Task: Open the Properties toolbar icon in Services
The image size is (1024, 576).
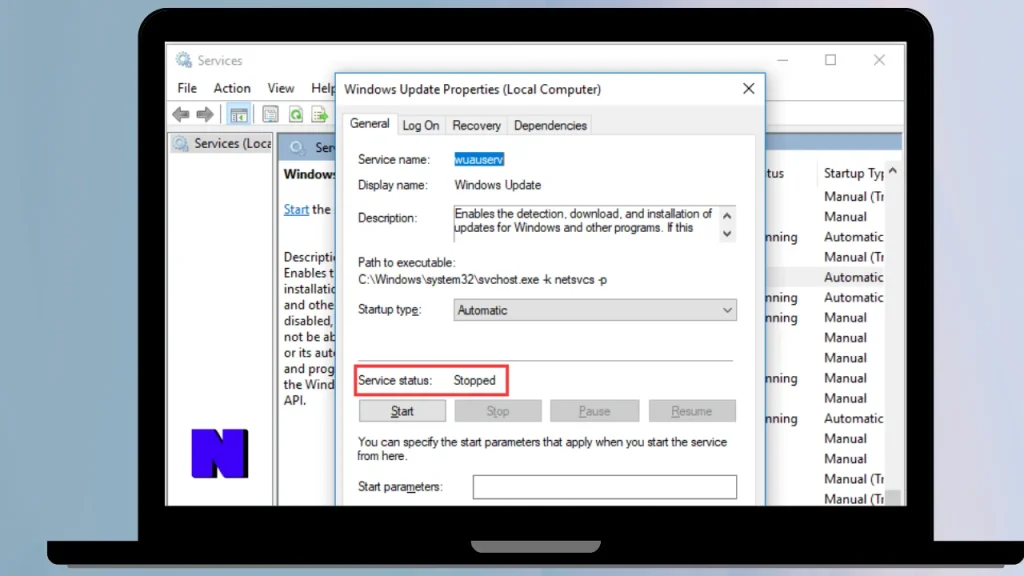Action: tap(270, 114)
